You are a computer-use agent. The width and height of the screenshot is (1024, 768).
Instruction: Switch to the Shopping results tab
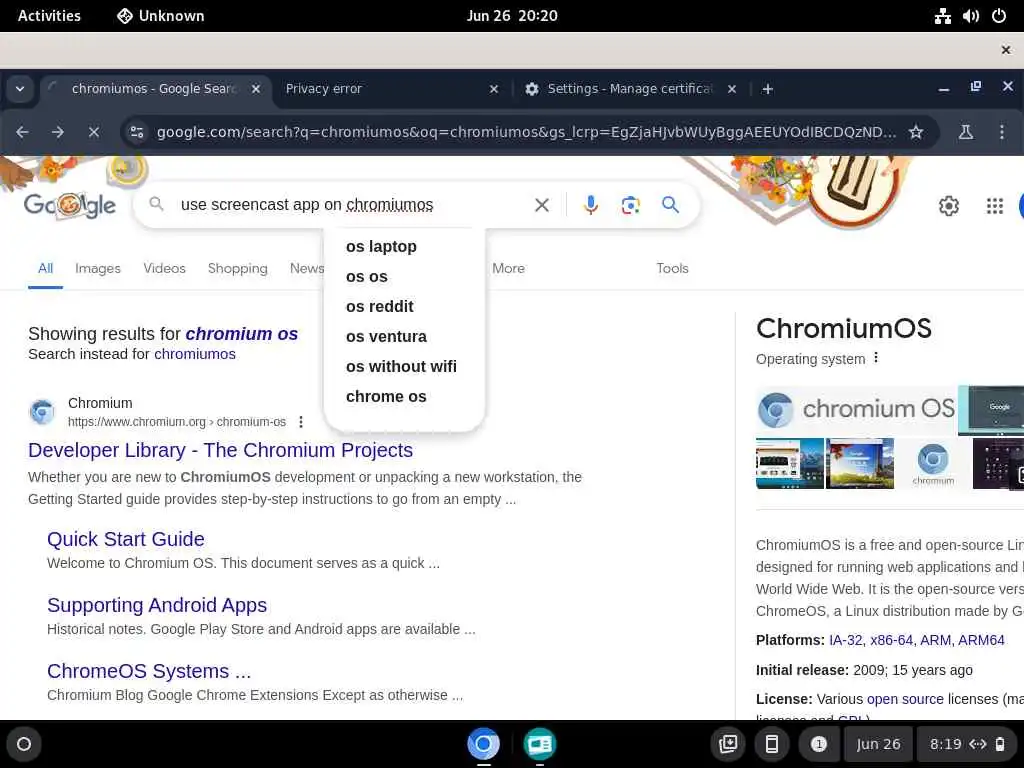coord(238,268)
